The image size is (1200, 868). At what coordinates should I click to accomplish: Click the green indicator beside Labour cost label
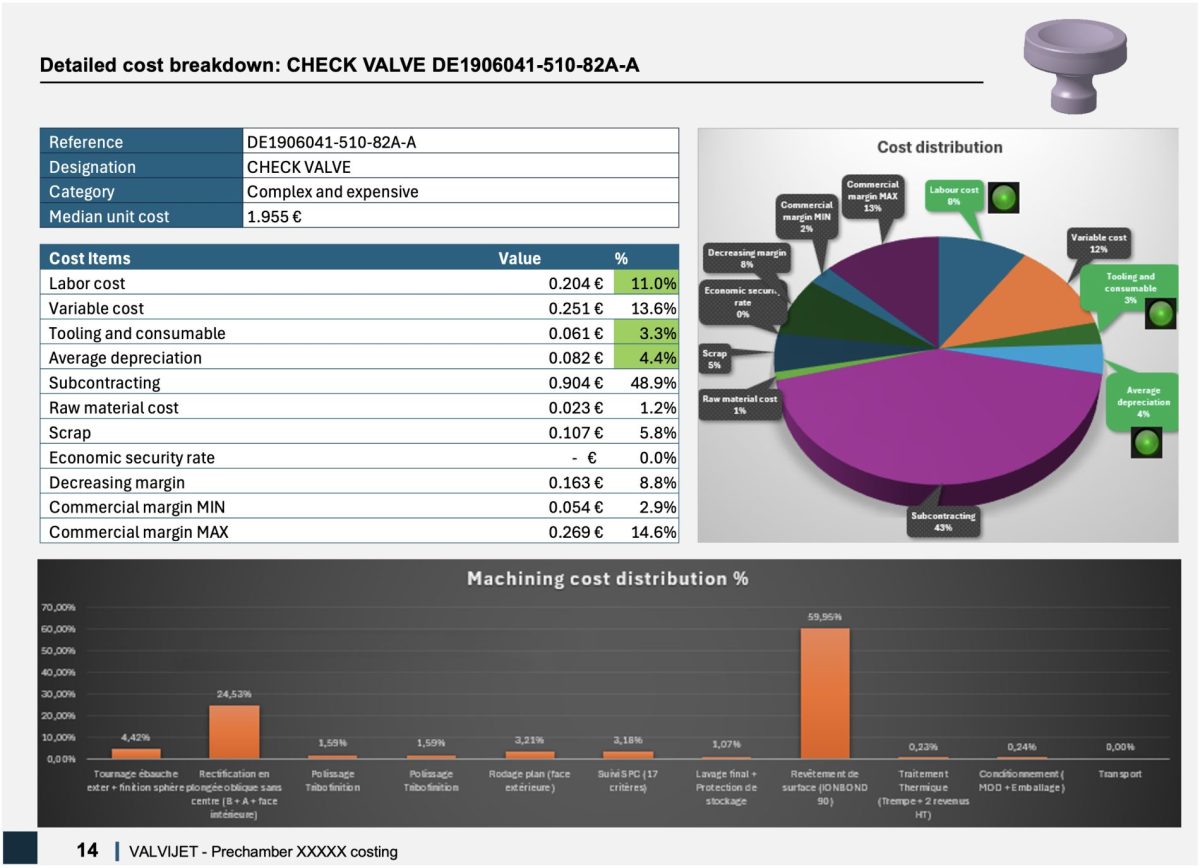[1004, 199]
